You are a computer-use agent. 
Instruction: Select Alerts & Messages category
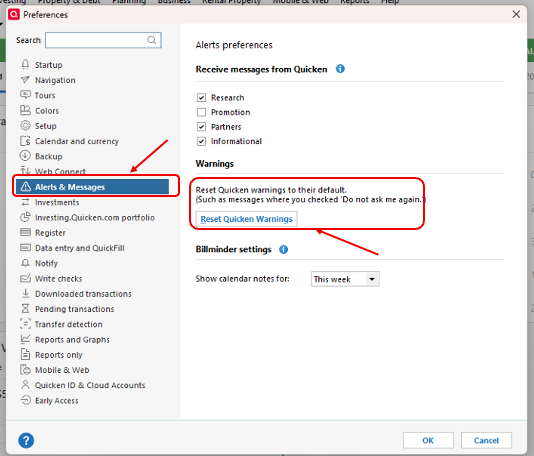pos(92,187)
